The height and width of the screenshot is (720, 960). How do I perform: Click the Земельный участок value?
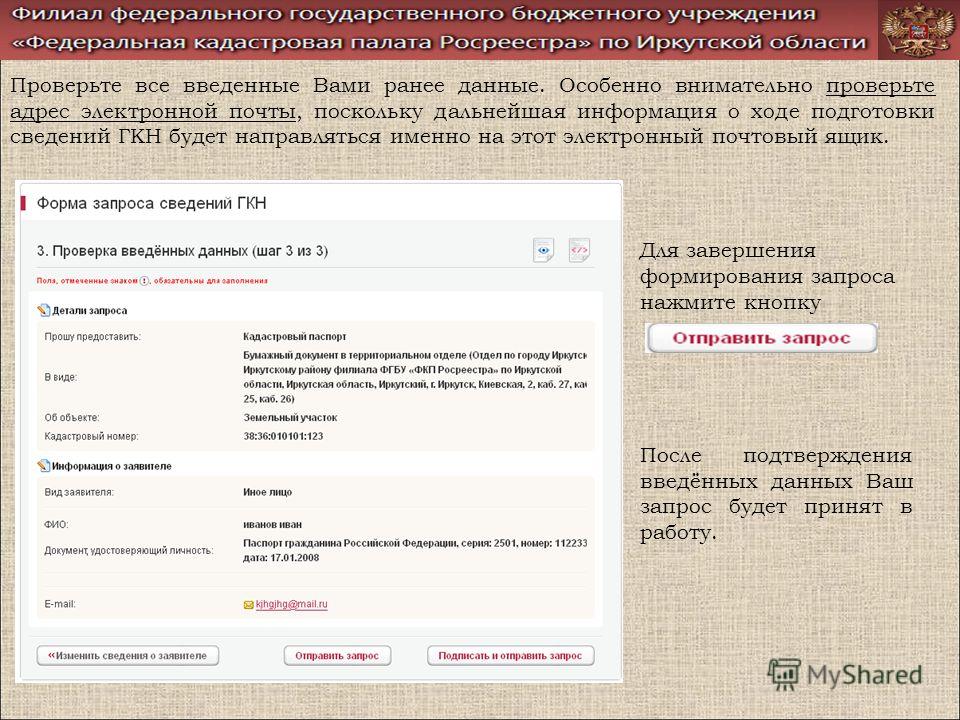tap(290, 418)
